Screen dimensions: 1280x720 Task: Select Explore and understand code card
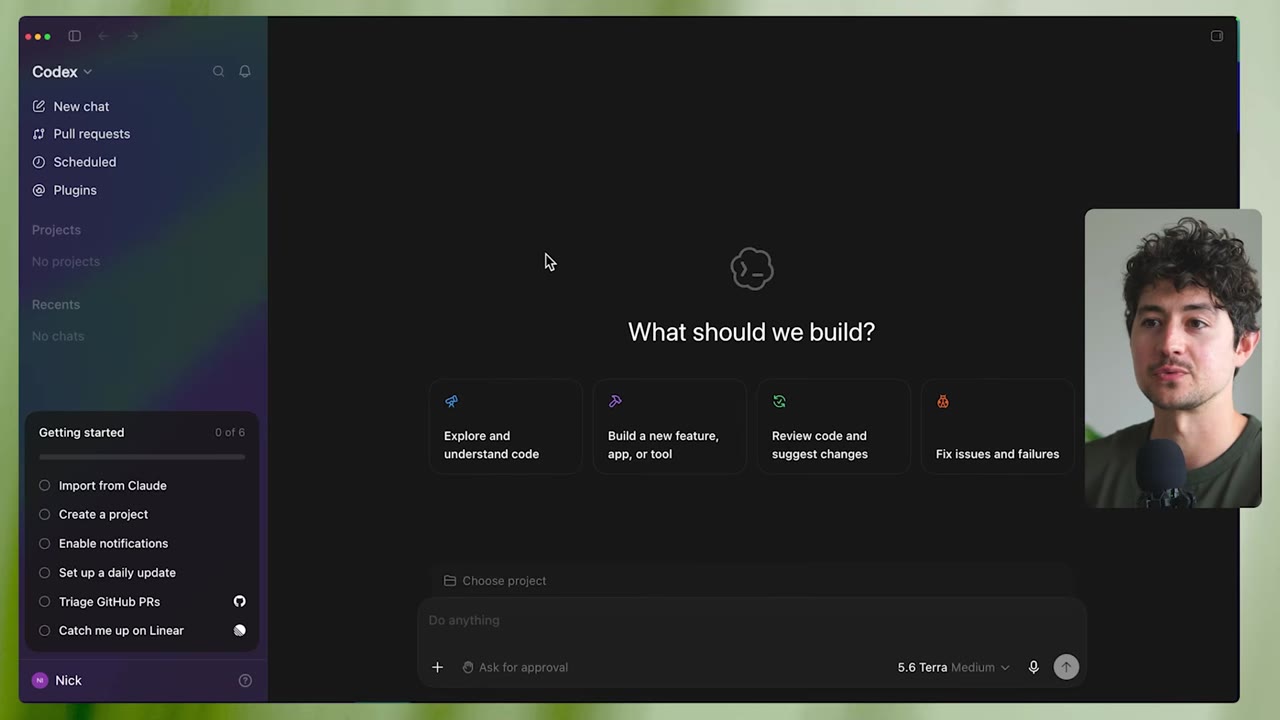point(506,427)
